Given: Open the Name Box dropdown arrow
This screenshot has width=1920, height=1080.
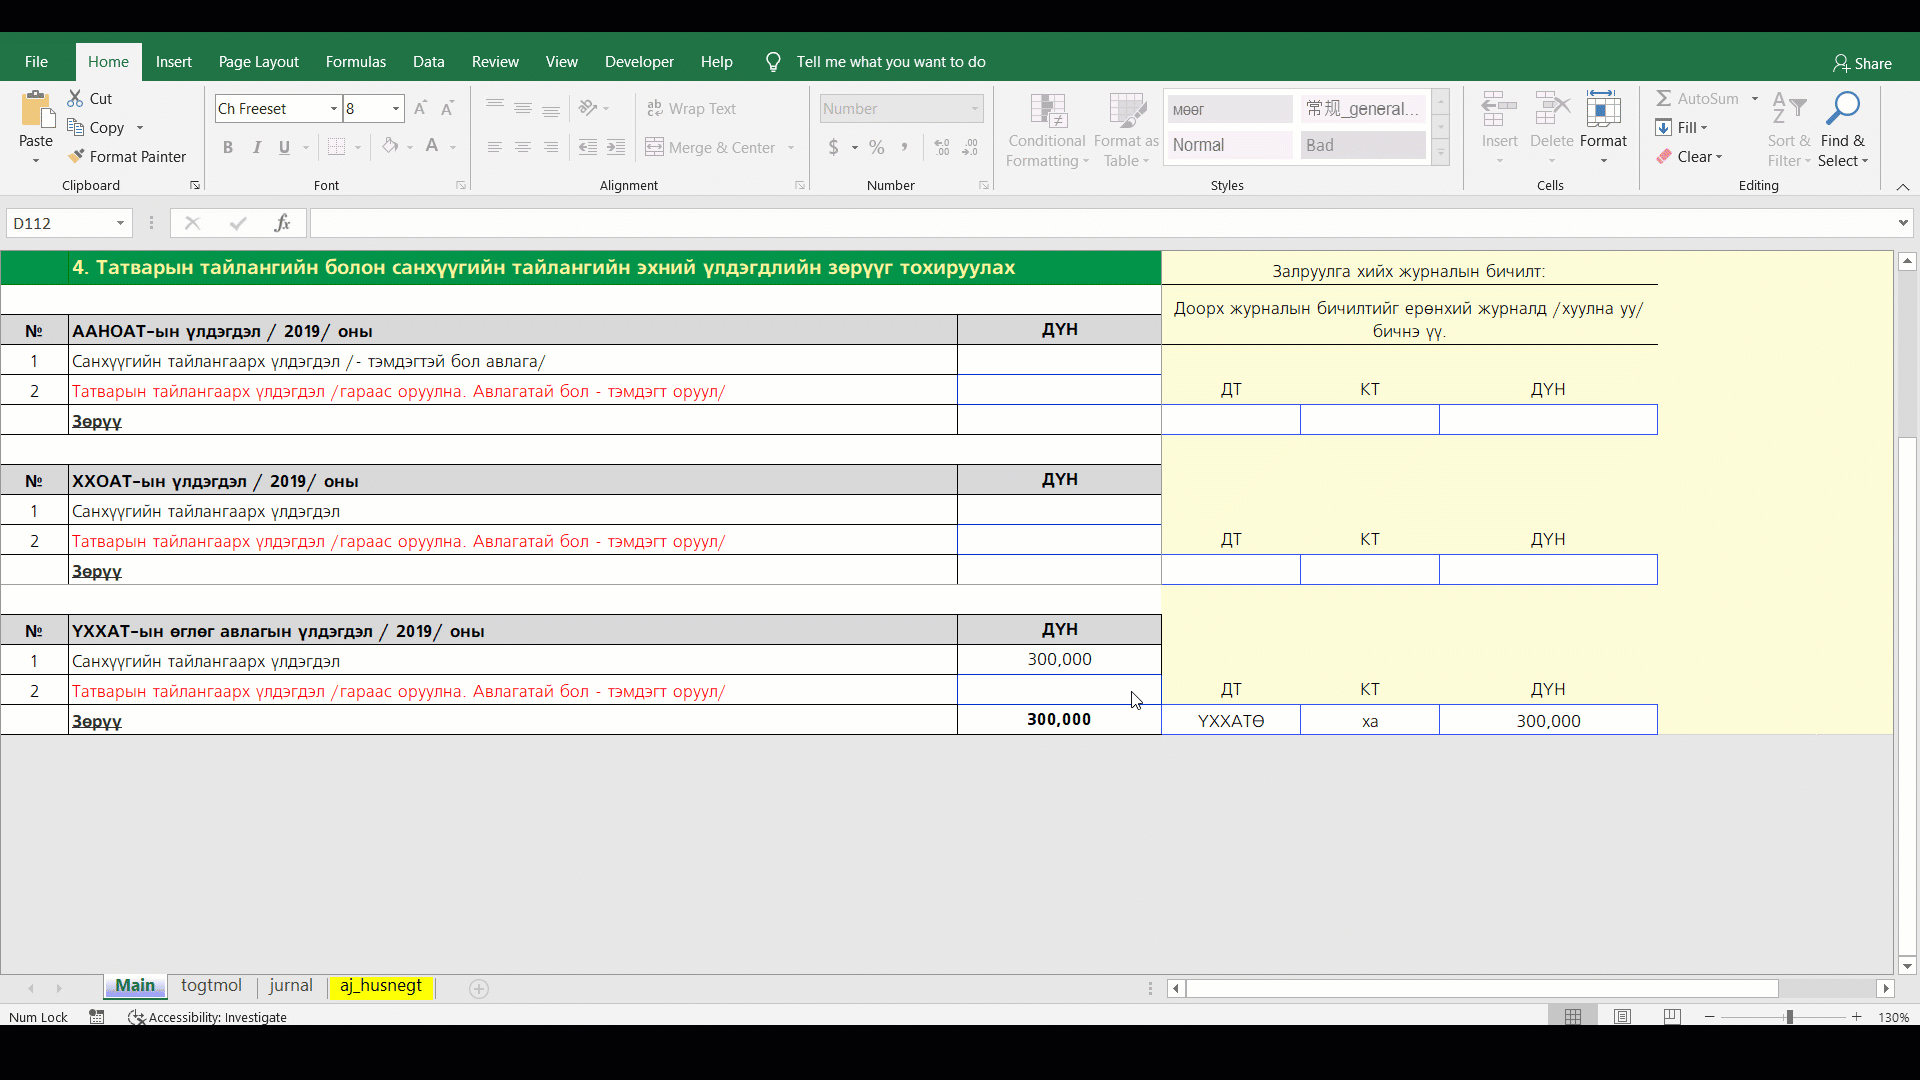Looking at the screenshot, I should coord(120,223).
